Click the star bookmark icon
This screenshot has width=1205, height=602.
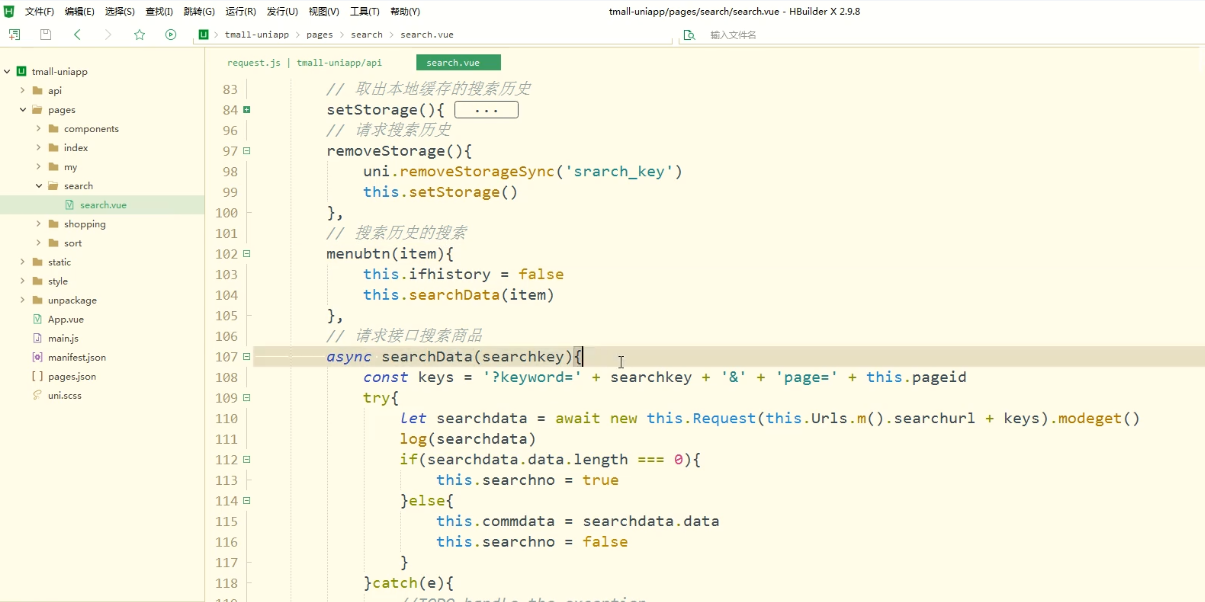(140, 35)
